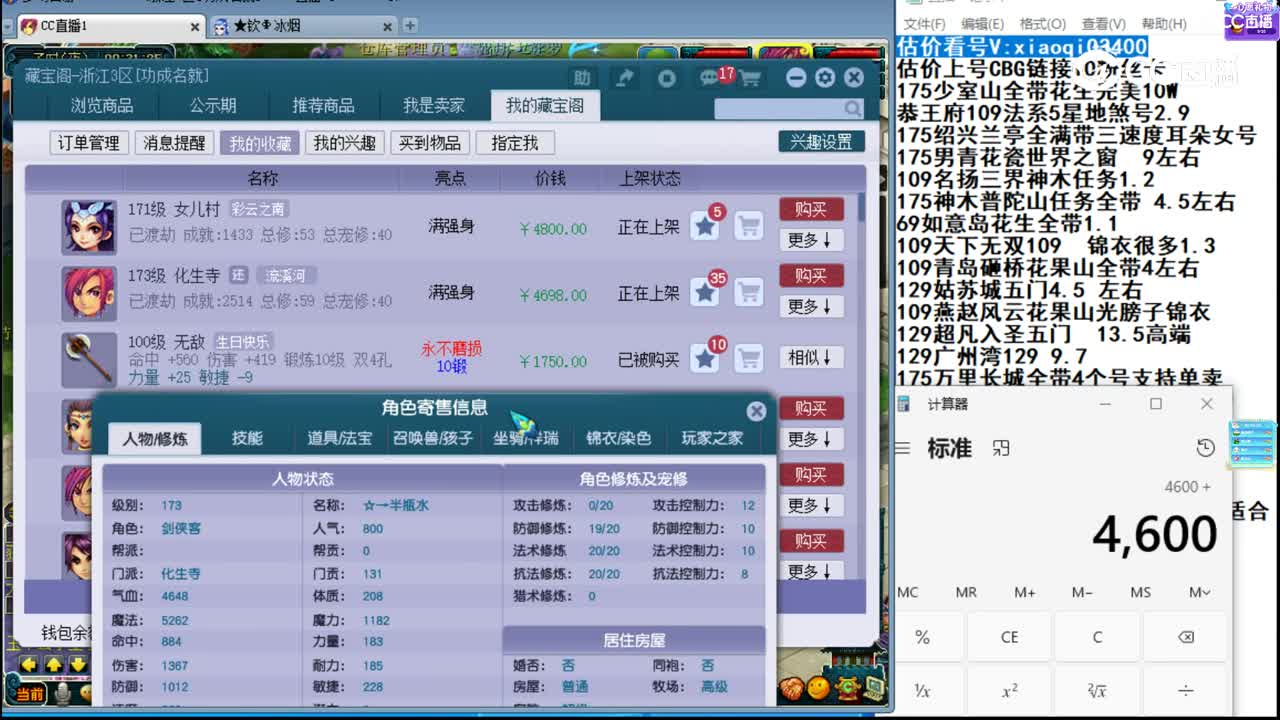This screenshot has height=720, width=1280.
Task: Open the 技能 tab in character info
Action: tap(247, 438)
